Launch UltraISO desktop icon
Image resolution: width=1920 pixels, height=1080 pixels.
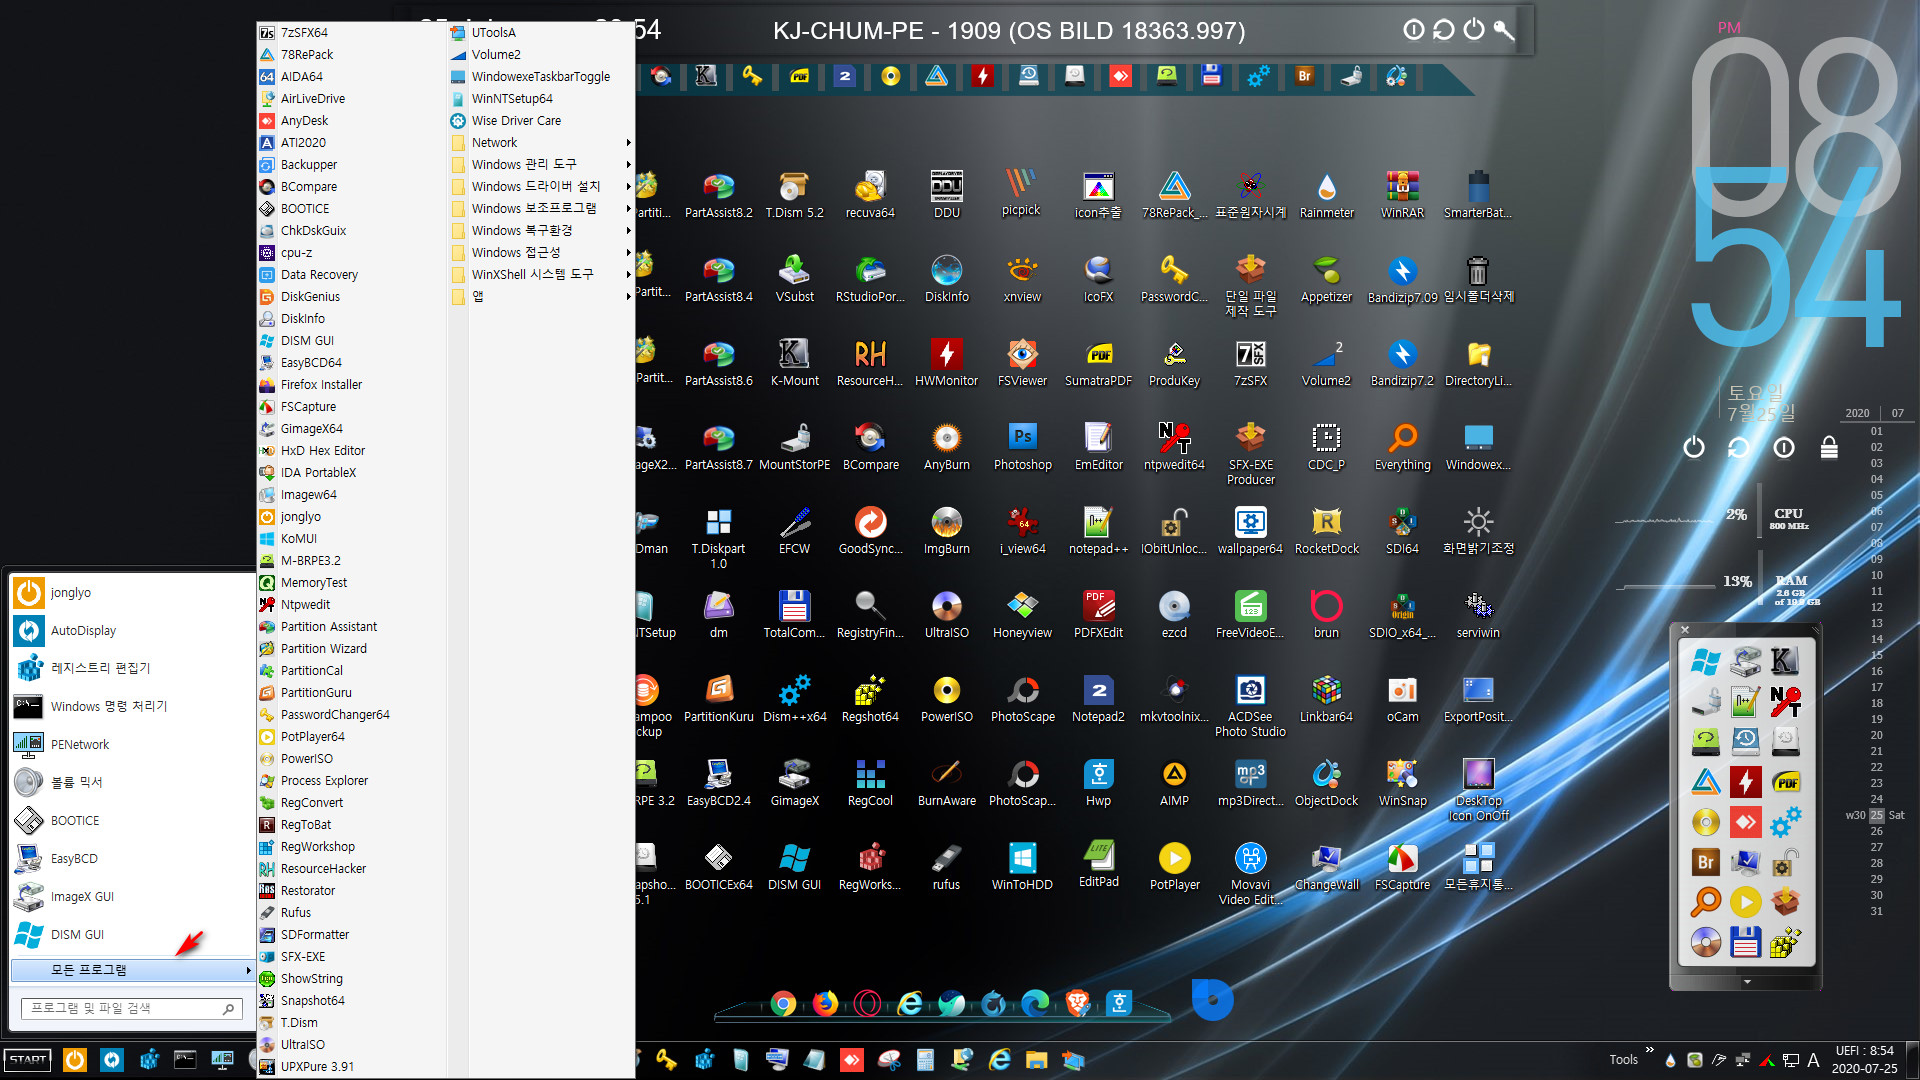[946, 614]
